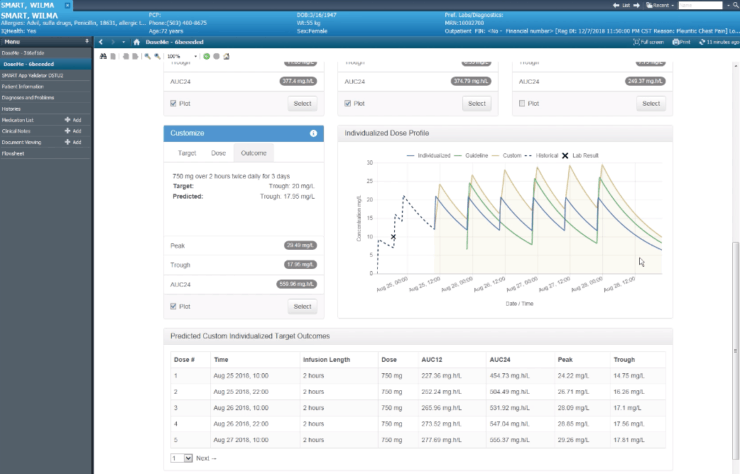Click the Print icon

[x=676, y=42]
